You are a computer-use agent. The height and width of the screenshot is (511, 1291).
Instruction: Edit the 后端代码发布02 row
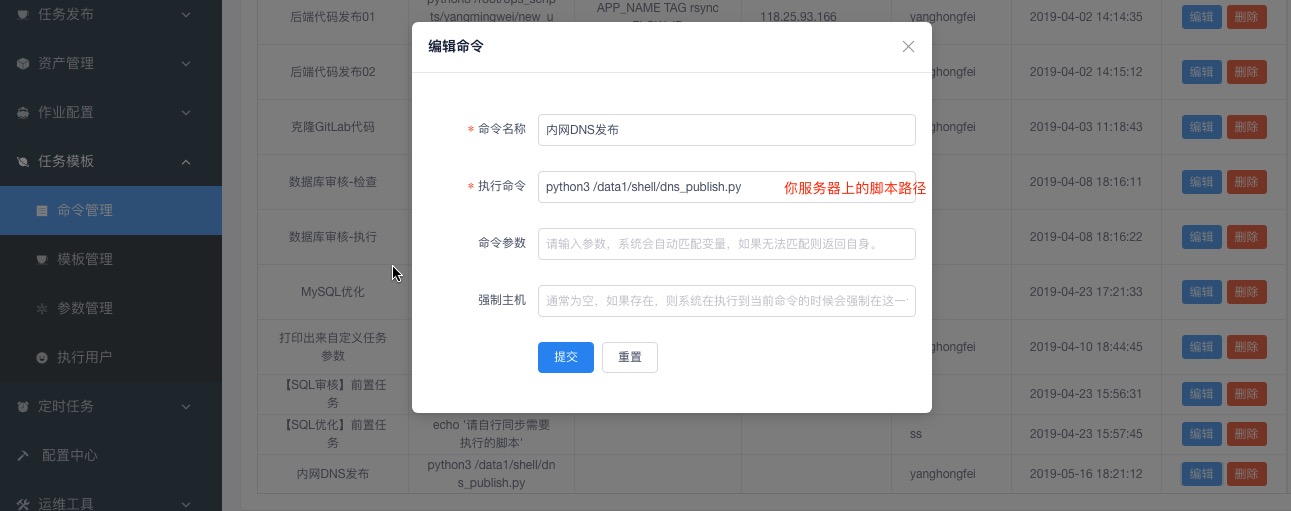pos(1202,72)
